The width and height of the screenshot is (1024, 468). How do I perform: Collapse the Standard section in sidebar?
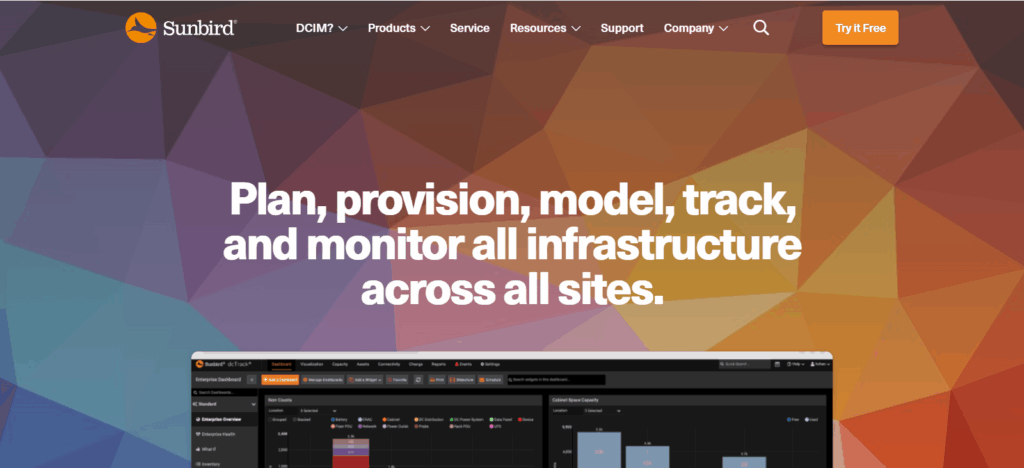point(253,404)
